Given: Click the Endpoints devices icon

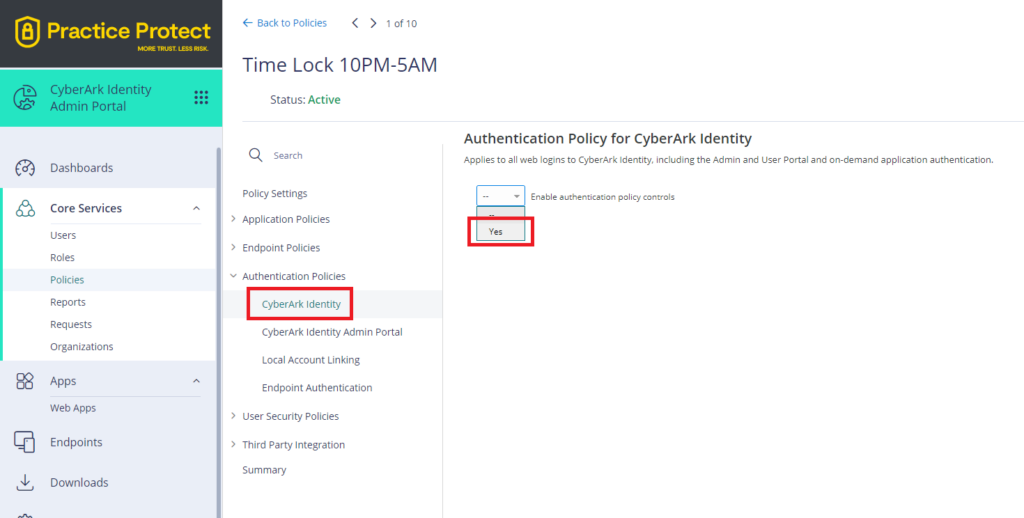Looking at the screenshot, I should click(x=25, y=442).
